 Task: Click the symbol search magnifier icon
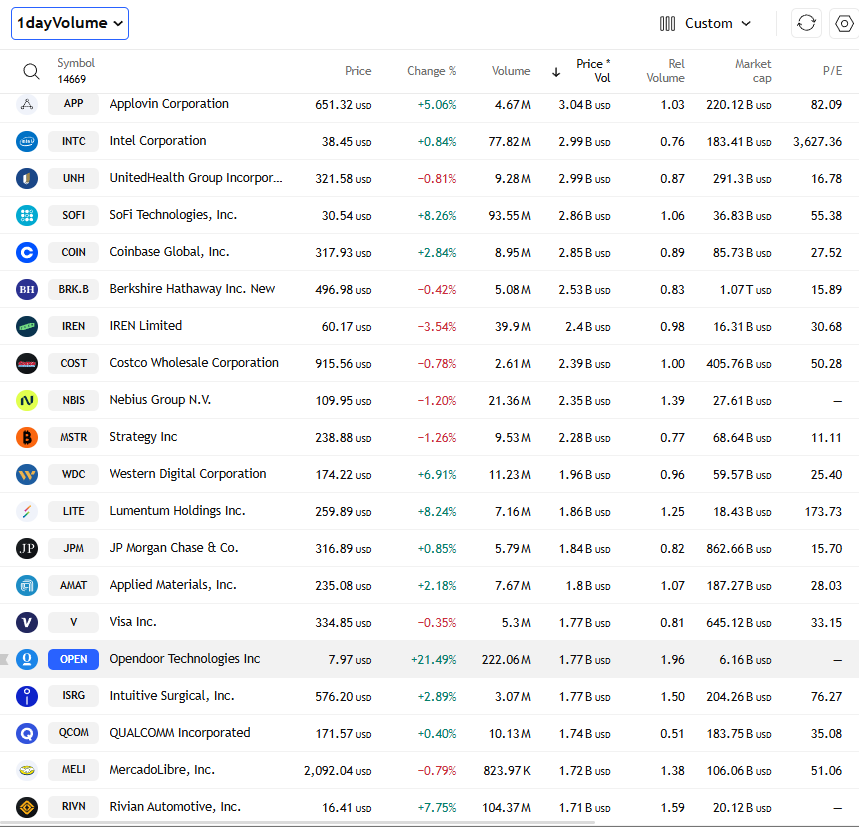tap(31, 71)
